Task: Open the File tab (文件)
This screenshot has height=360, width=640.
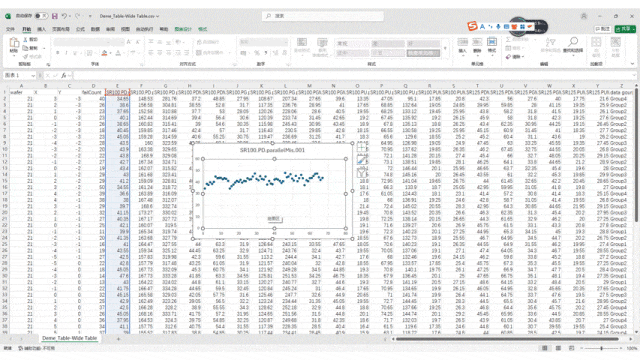Action: [11, 29]
